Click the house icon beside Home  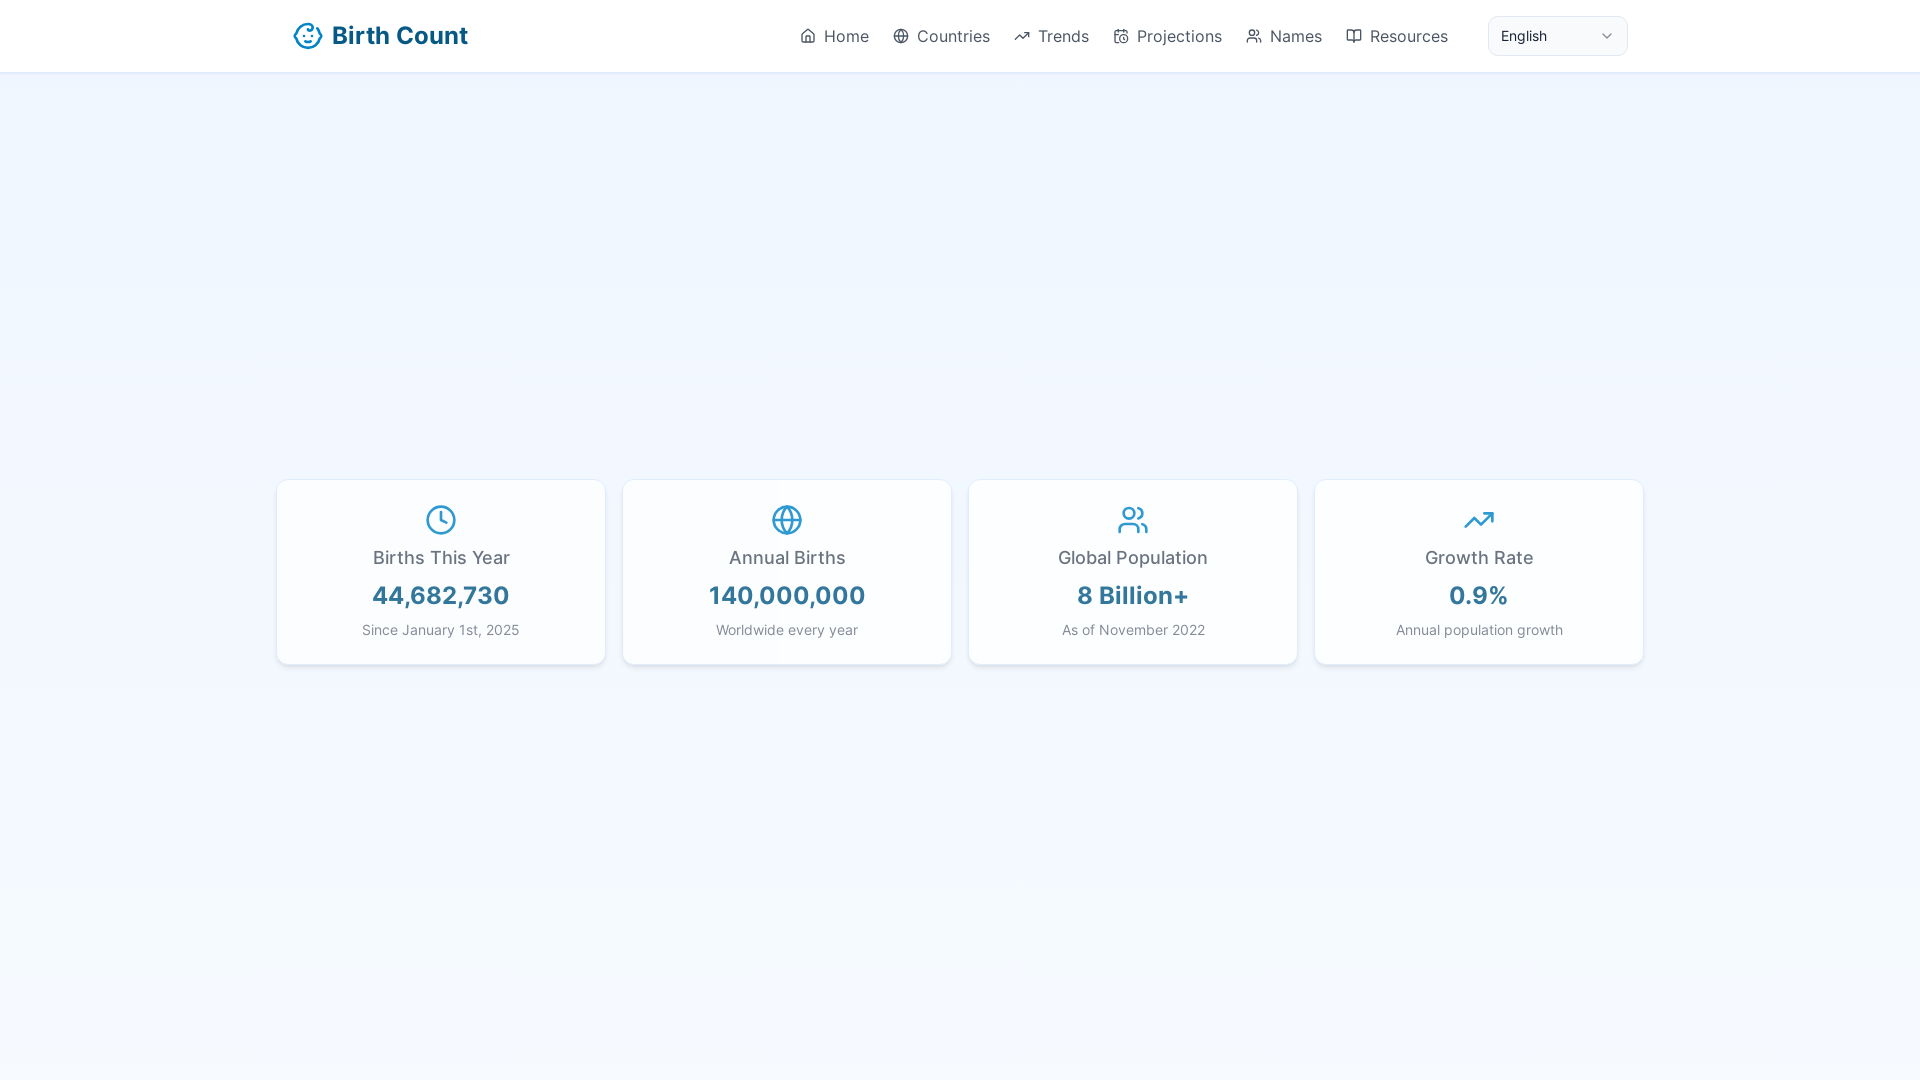pyautogui.click(x=808, y=36)
